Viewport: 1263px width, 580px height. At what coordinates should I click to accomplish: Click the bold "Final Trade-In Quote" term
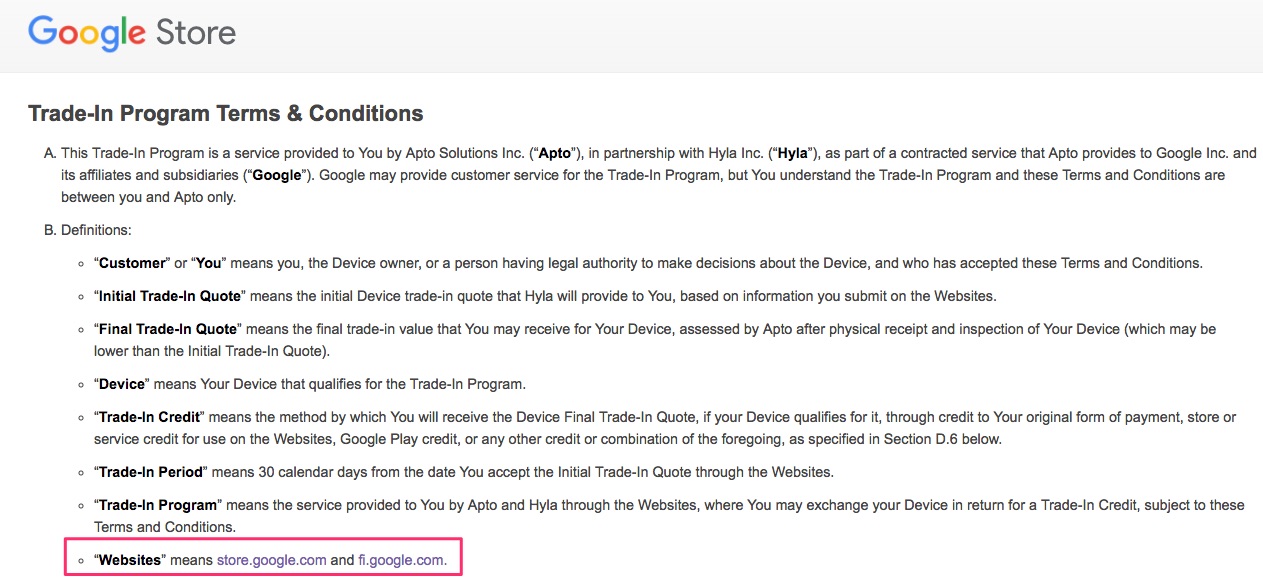click(168, 329)
